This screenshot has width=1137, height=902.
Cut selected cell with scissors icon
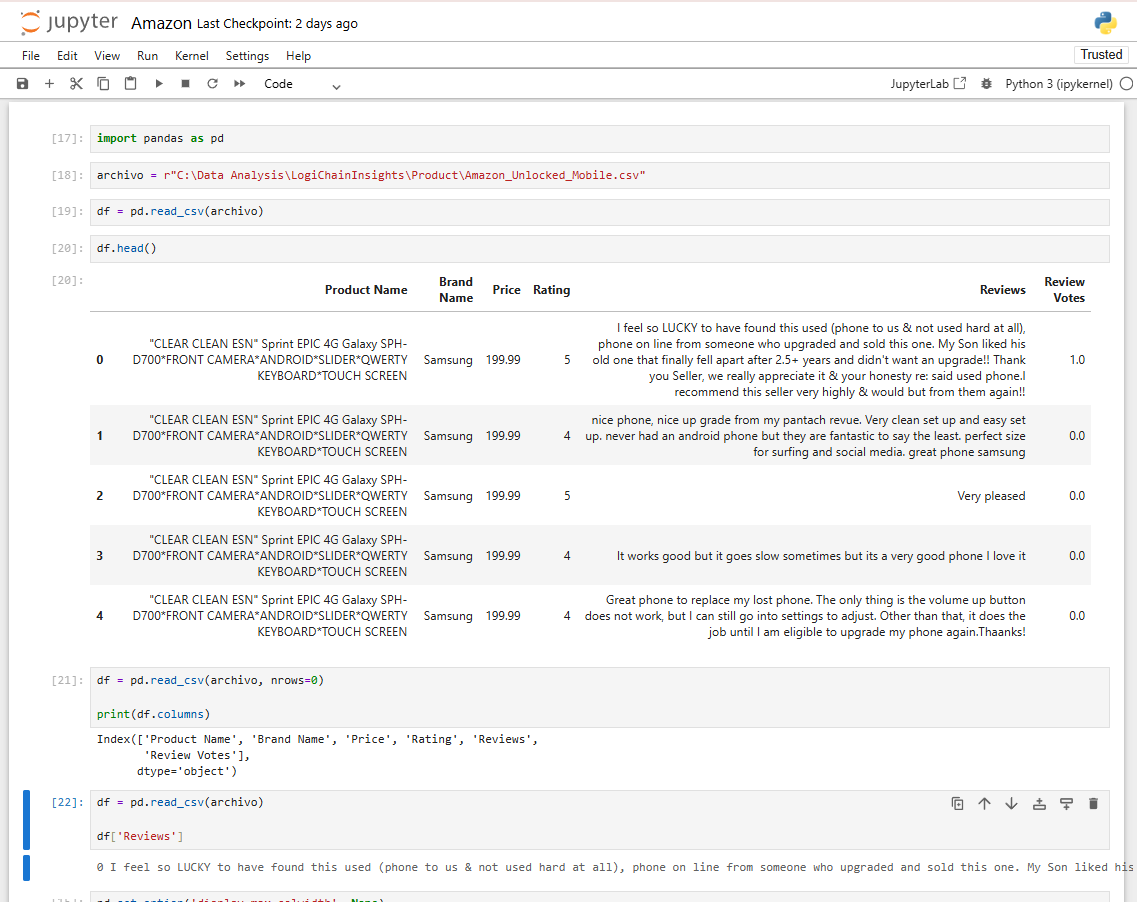[x=76, y=83]
